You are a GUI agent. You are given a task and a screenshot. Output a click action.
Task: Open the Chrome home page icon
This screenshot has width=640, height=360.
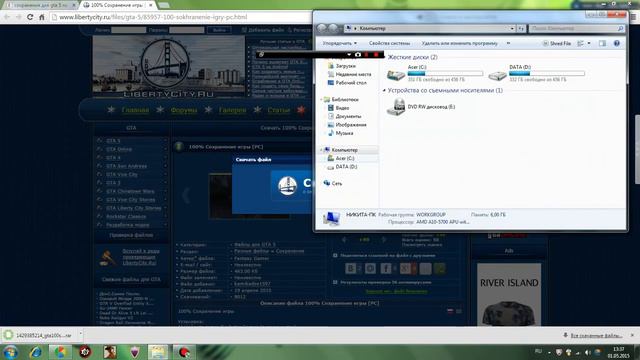click(x=42, y=17)
